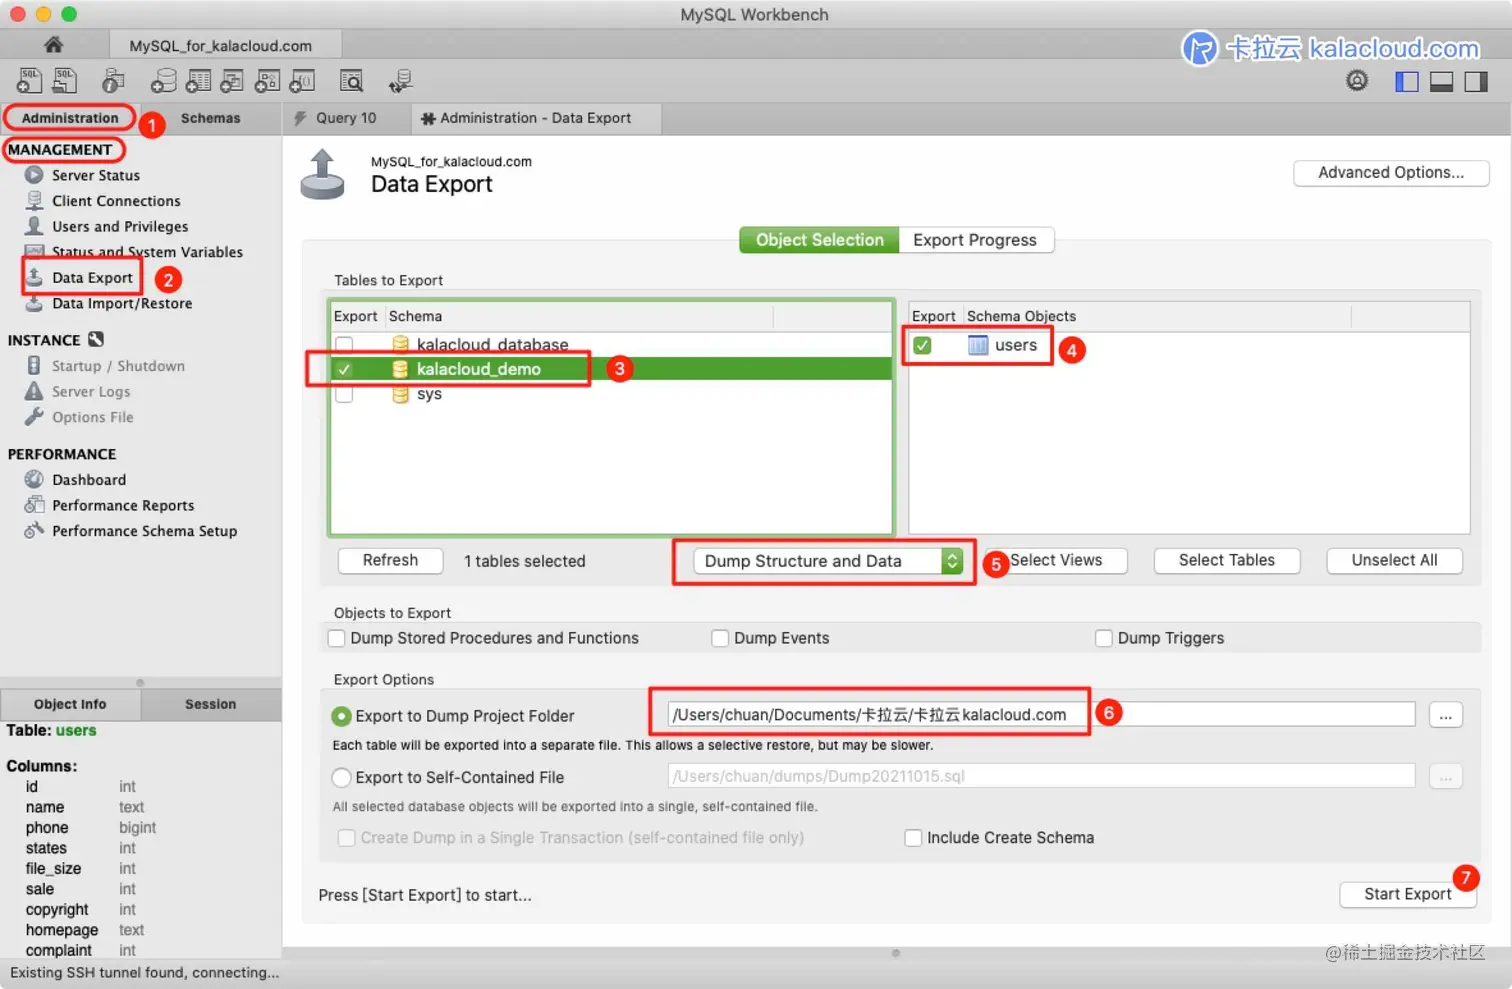Viewport: 1512px width, 989px height.
Task: Create a new table toolbar icon
Action: (x=198, y=81)
